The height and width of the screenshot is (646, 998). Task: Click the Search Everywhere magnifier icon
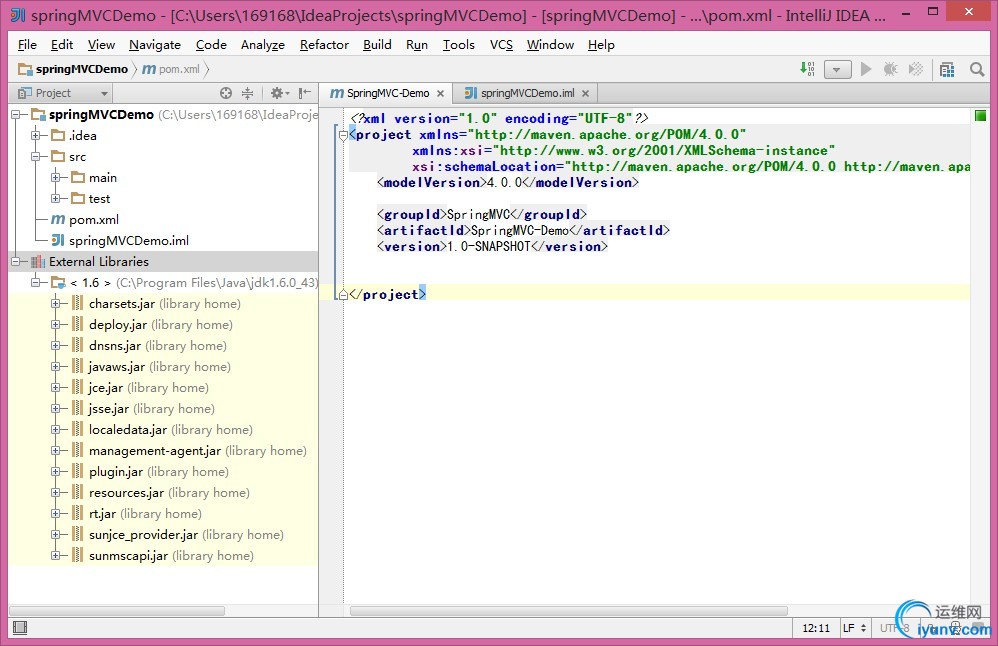click(977, 69)
